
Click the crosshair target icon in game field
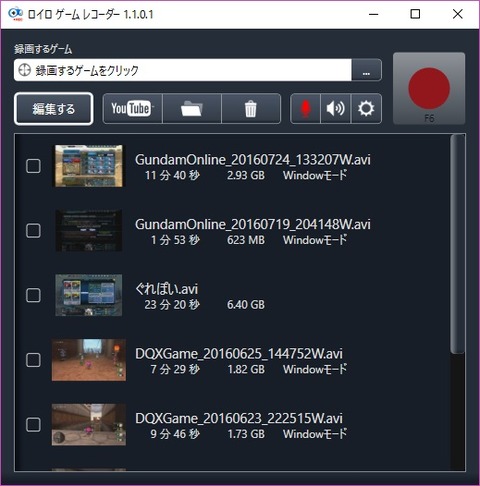click(24, 70)
